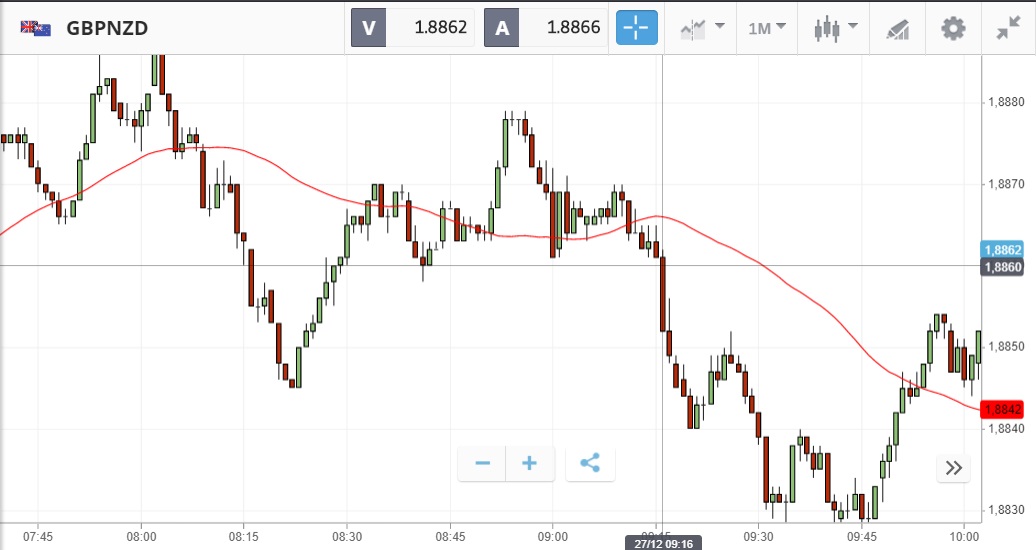This screenshot has height=550, width=1036.
Task: Open the candlestick chart type dropdown
Action: pos(836,28)
